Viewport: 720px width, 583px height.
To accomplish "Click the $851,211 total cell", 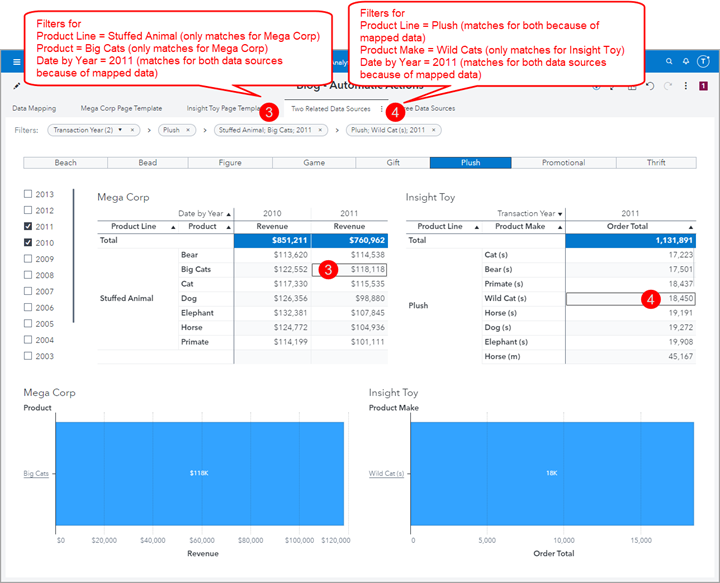I will pyautogui.click(x=273, y=241).
